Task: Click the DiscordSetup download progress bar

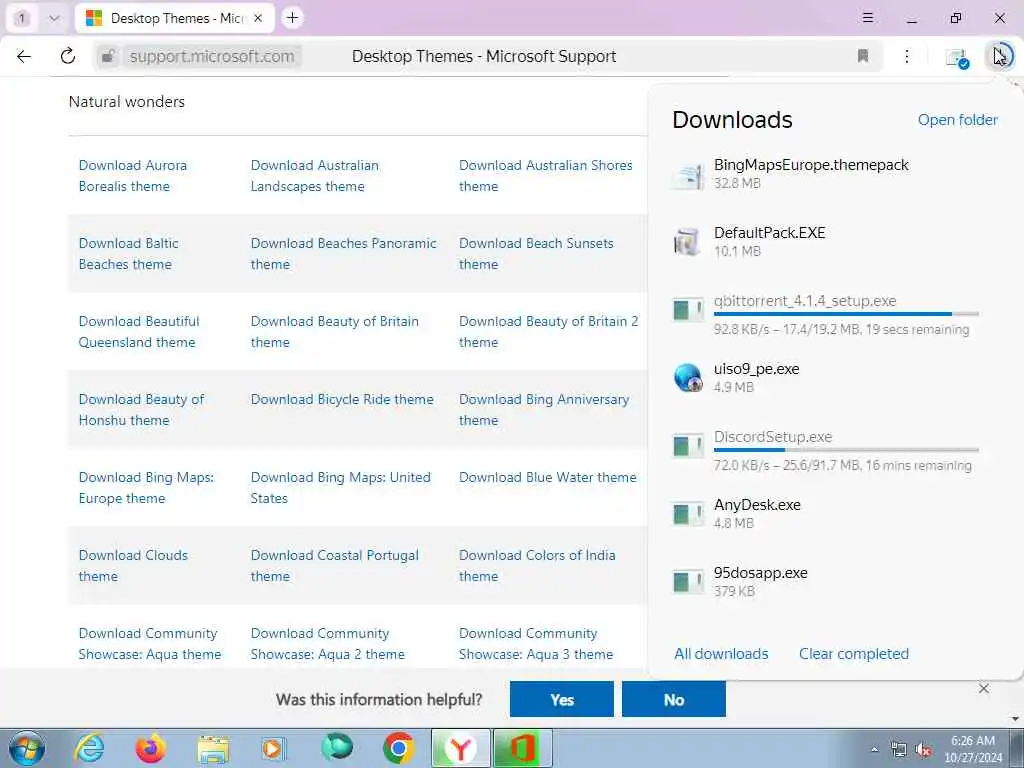Action: tap(846, 450)
